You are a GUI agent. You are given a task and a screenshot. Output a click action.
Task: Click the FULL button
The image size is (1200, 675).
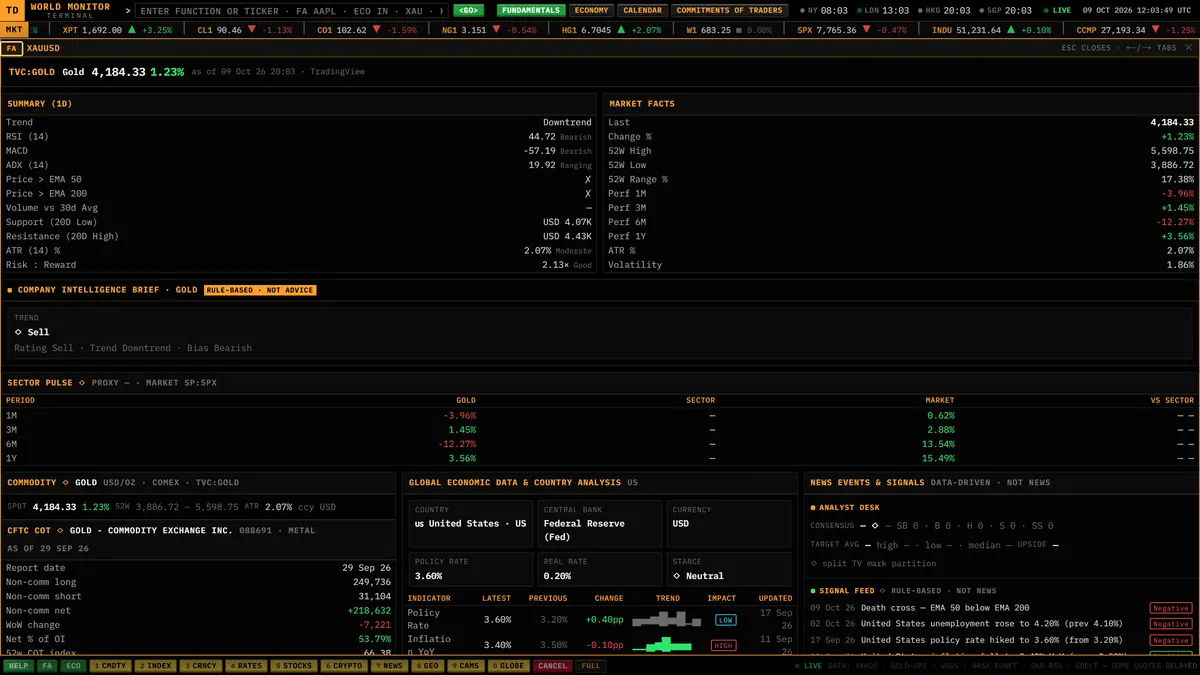point(590,665)
